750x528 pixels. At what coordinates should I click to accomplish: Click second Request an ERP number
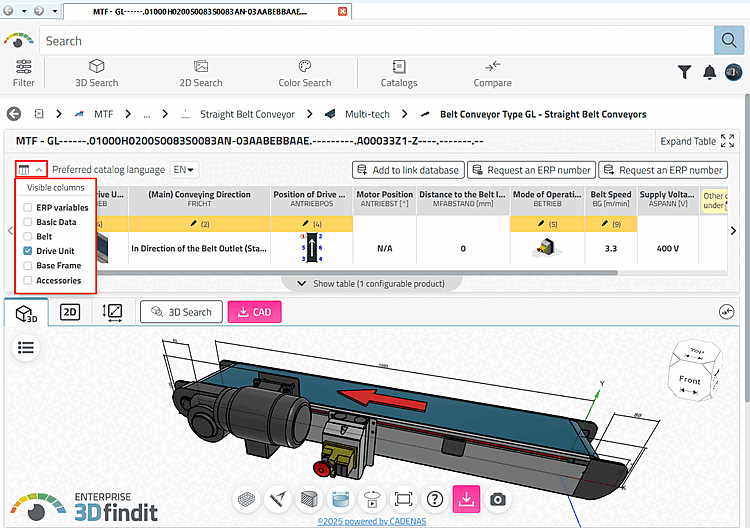pos(663,170)
